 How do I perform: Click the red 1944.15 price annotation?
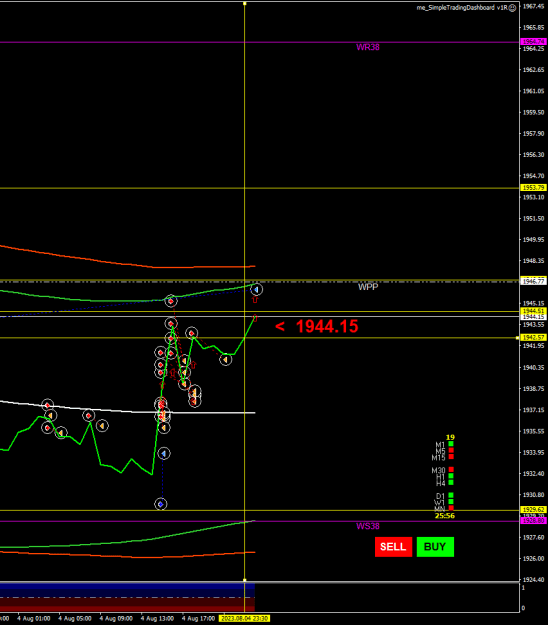pyautogui.click(x=327, y=326)
